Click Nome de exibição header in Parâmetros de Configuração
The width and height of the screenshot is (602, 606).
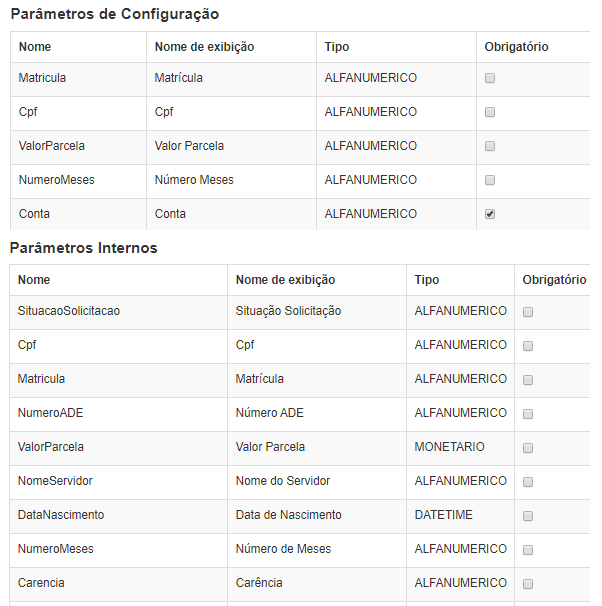pyautogui.click(x=204, y=47)
